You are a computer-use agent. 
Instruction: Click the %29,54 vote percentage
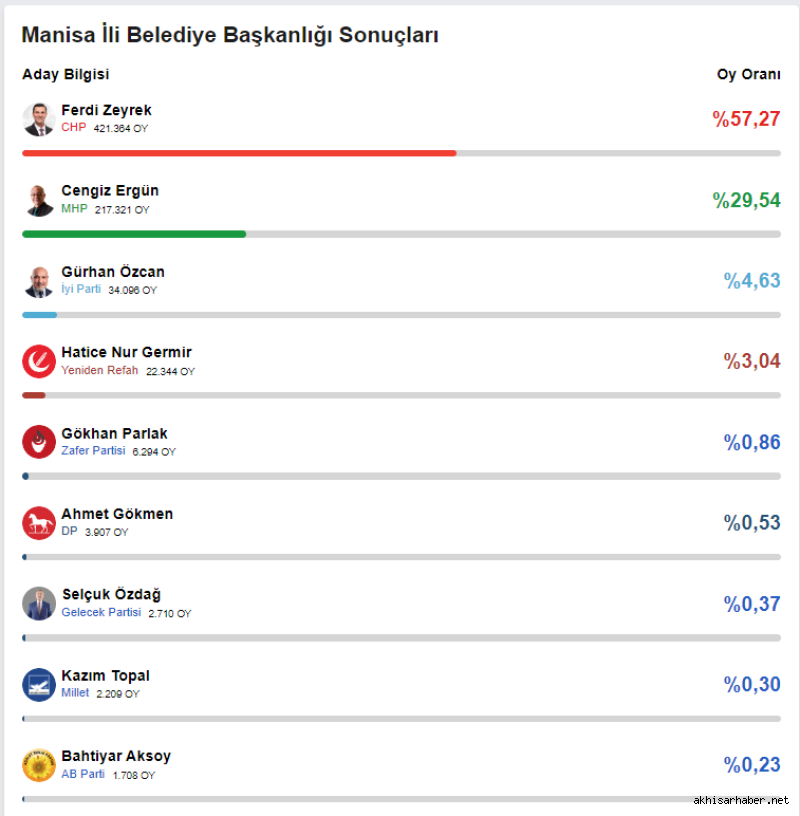[x=746, y=200]
